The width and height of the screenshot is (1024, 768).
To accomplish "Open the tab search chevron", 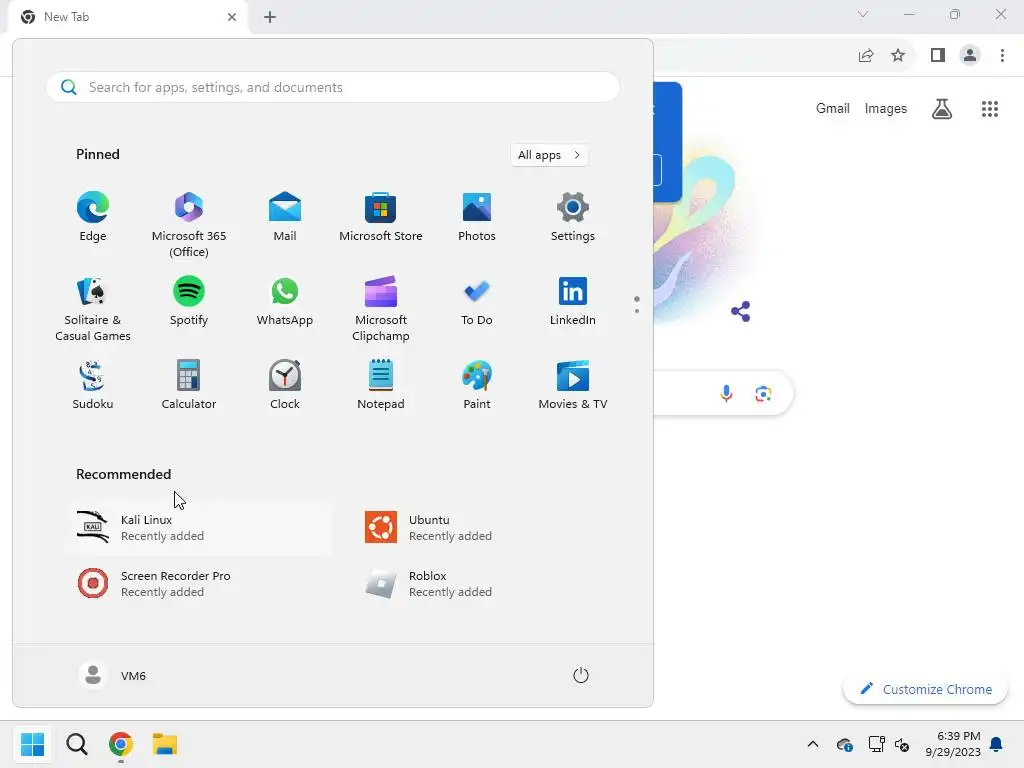I will tap(863, 14).
